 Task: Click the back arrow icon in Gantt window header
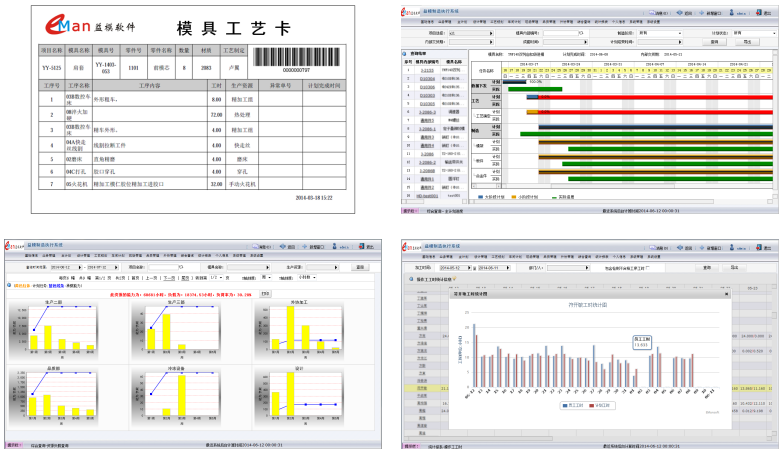coord(678,13)
